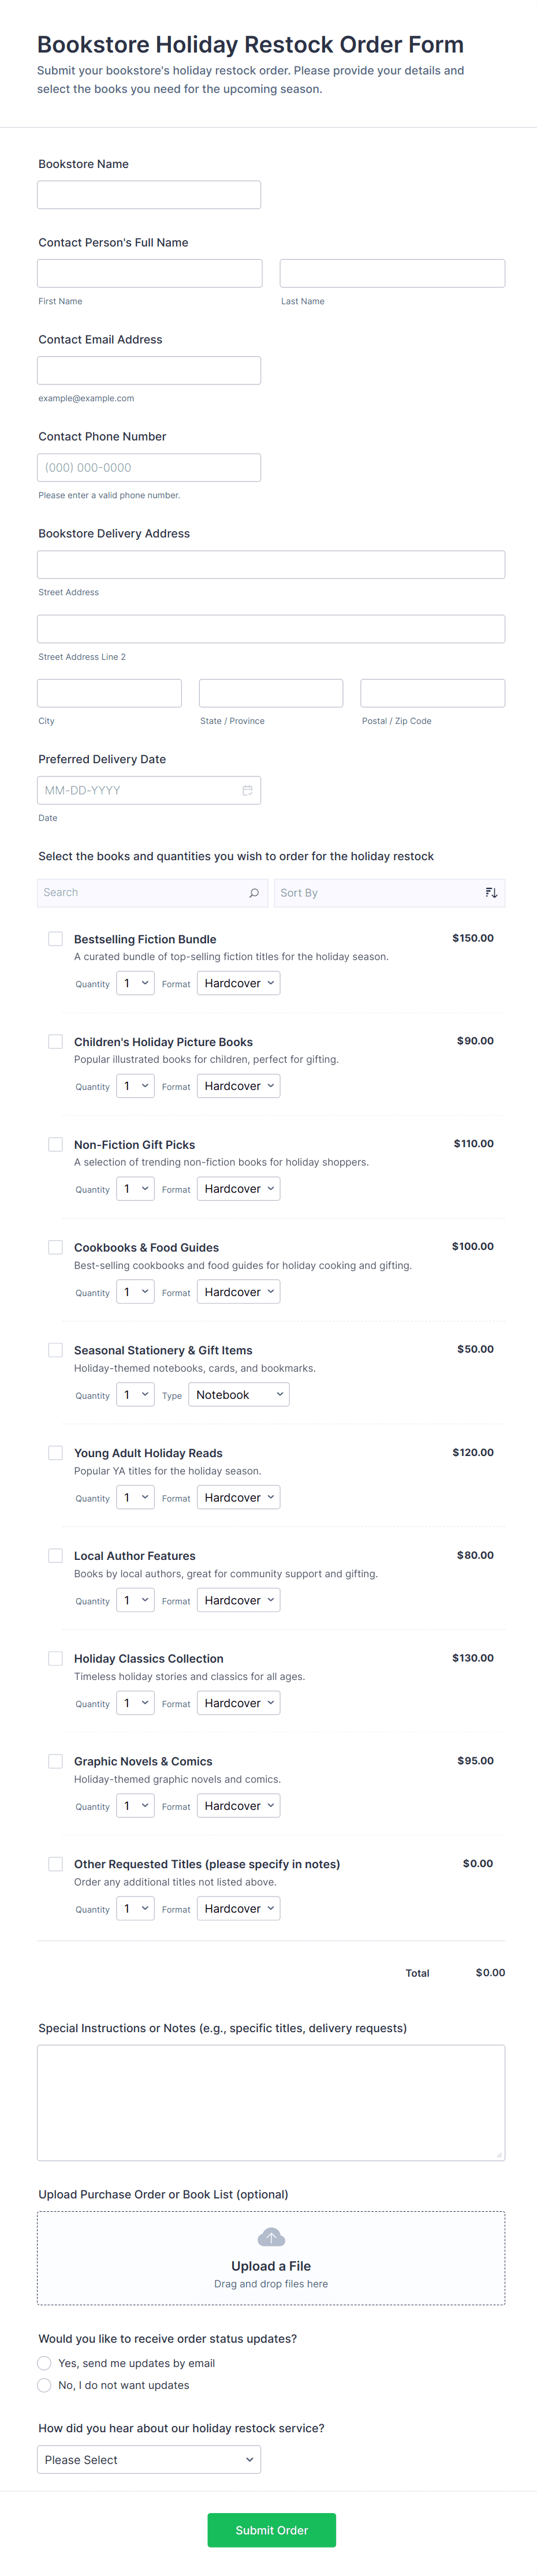The height and width of the screenshot is (2576, 537).
Task: Open the Seasonal Stationery Type dropdown
Action: pos(238,1395)
